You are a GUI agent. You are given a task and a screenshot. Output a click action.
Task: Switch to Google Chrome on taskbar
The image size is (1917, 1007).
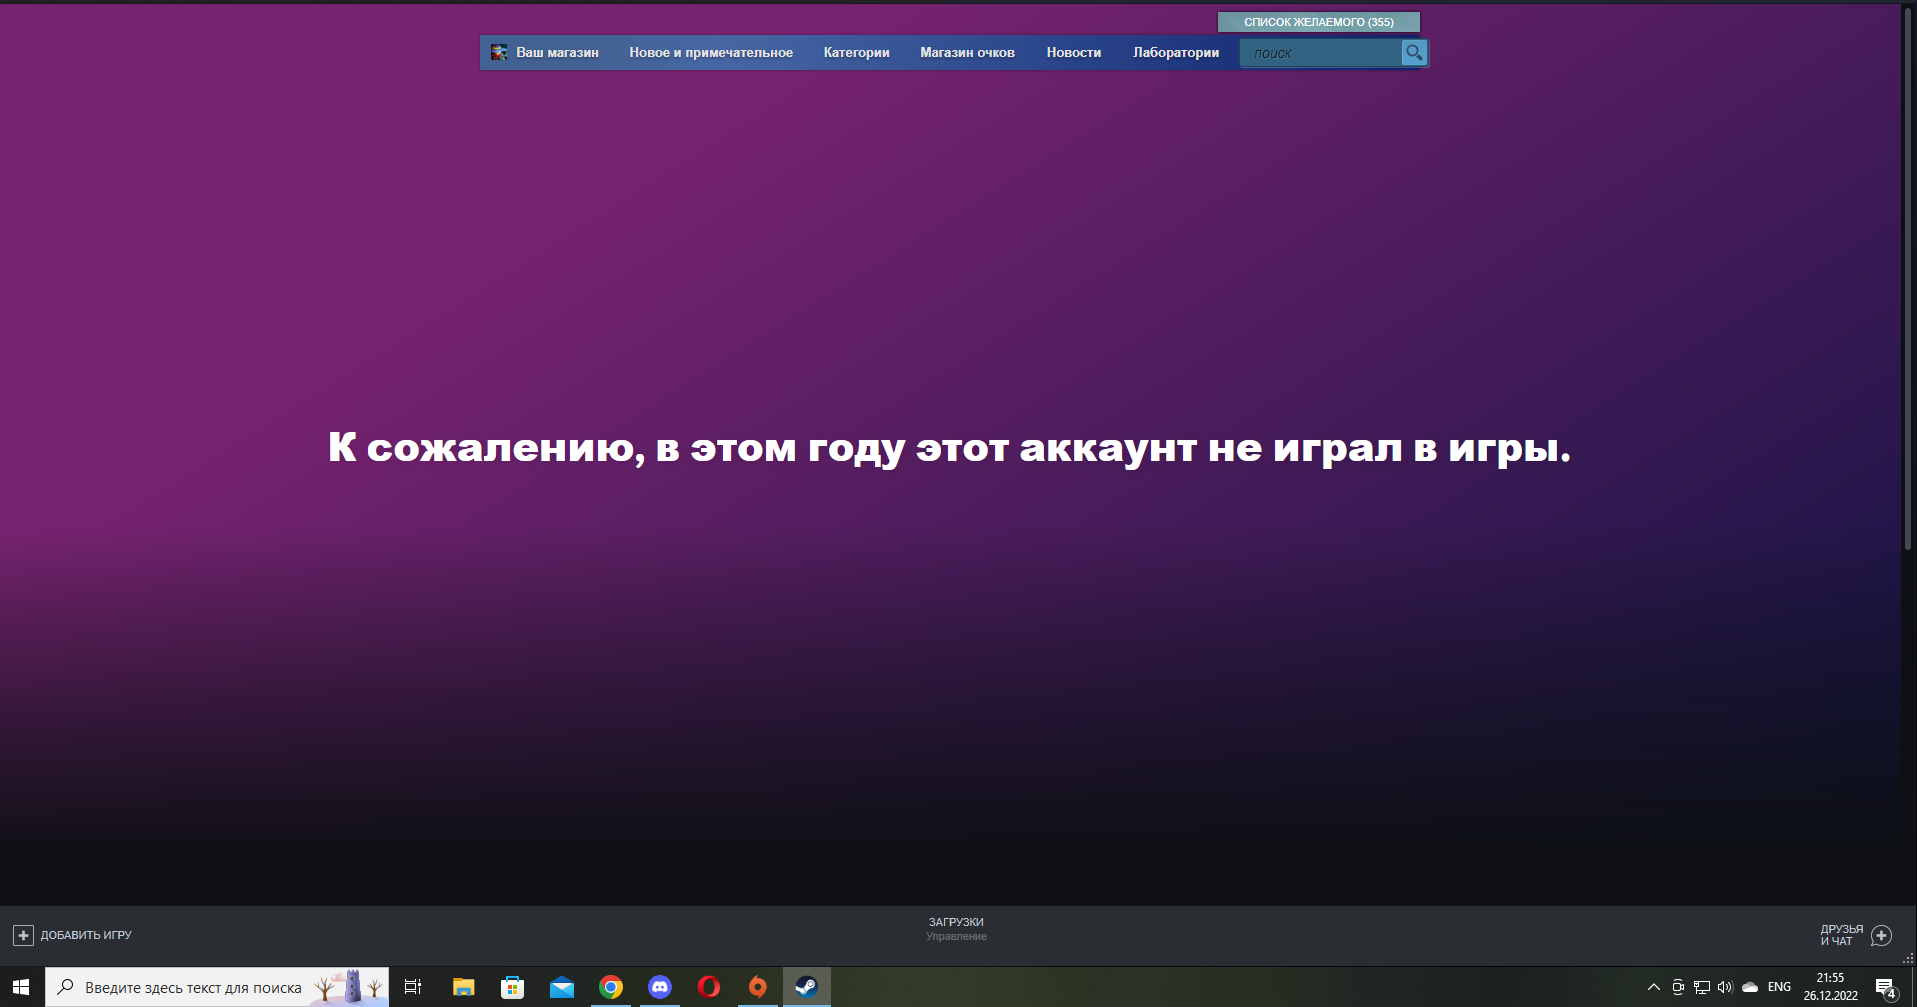[610, 987]
